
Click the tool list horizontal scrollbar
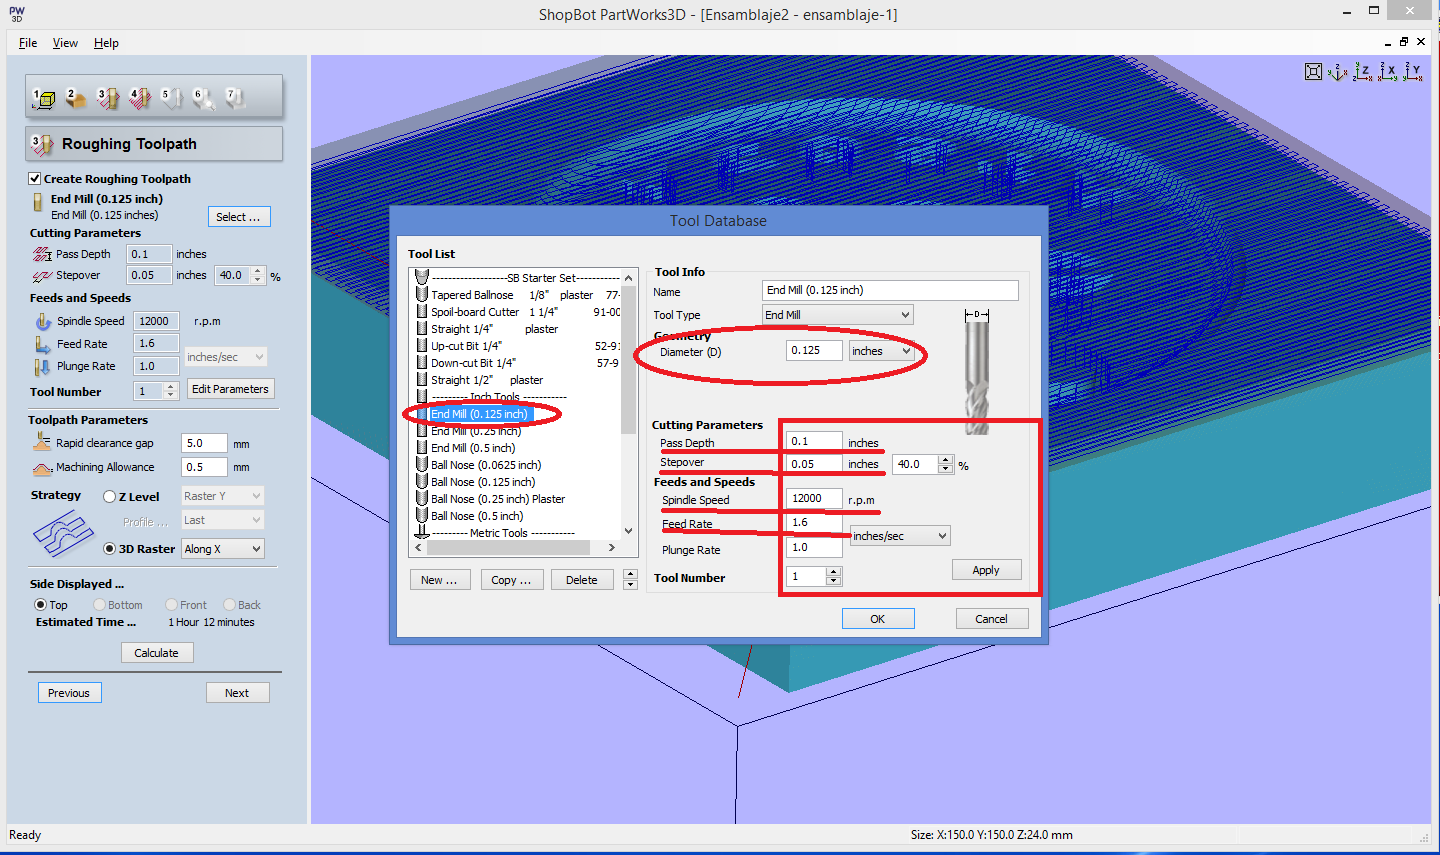click(515, 548)
